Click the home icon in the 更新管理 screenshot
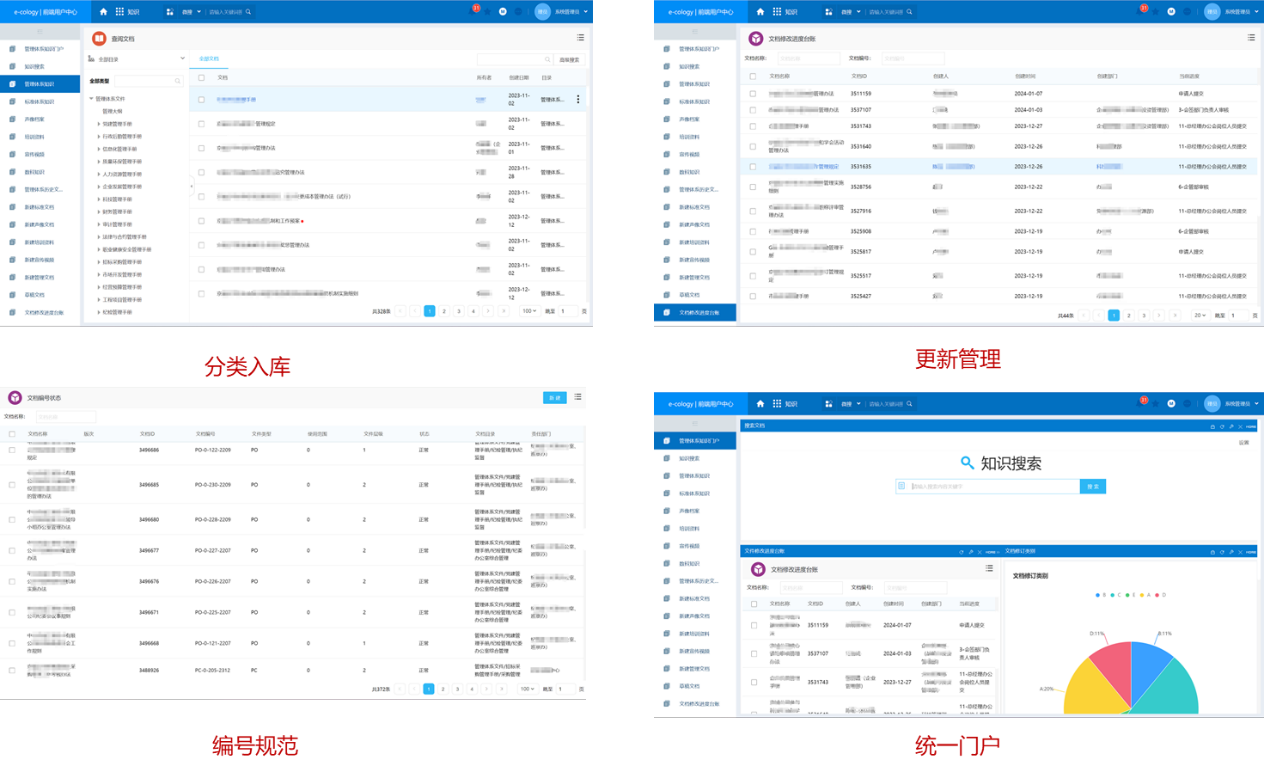Image resolution: width=1264 pixels, height=772 pixels. point(760,12)
